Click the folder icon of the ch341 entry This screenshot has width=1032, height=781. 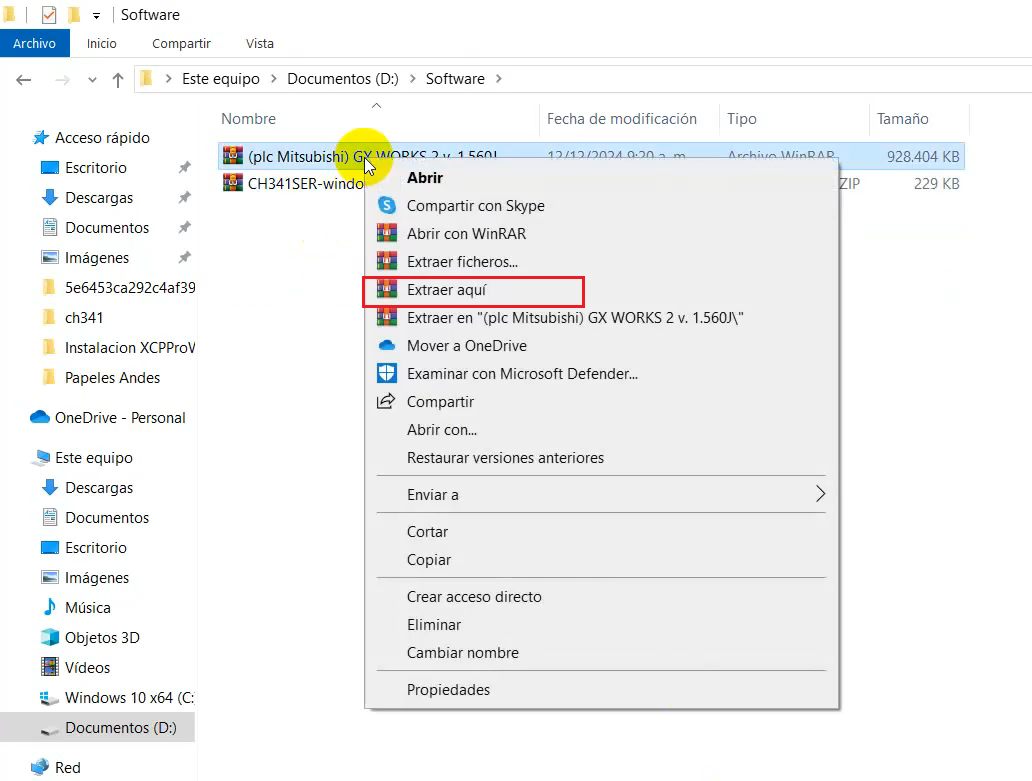click(49, 317)
